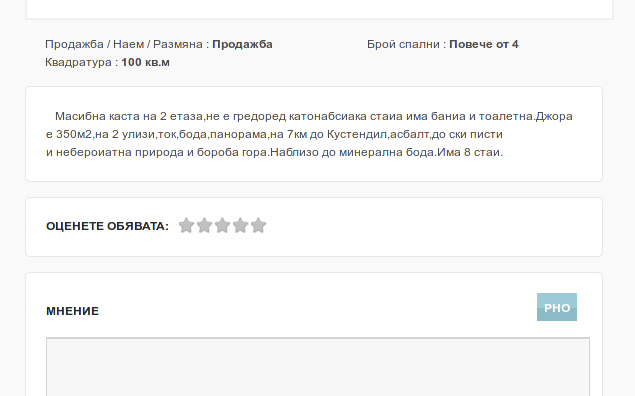Give the listing a two-star rating
Viewport: 635px width, 396px height.
205,226
